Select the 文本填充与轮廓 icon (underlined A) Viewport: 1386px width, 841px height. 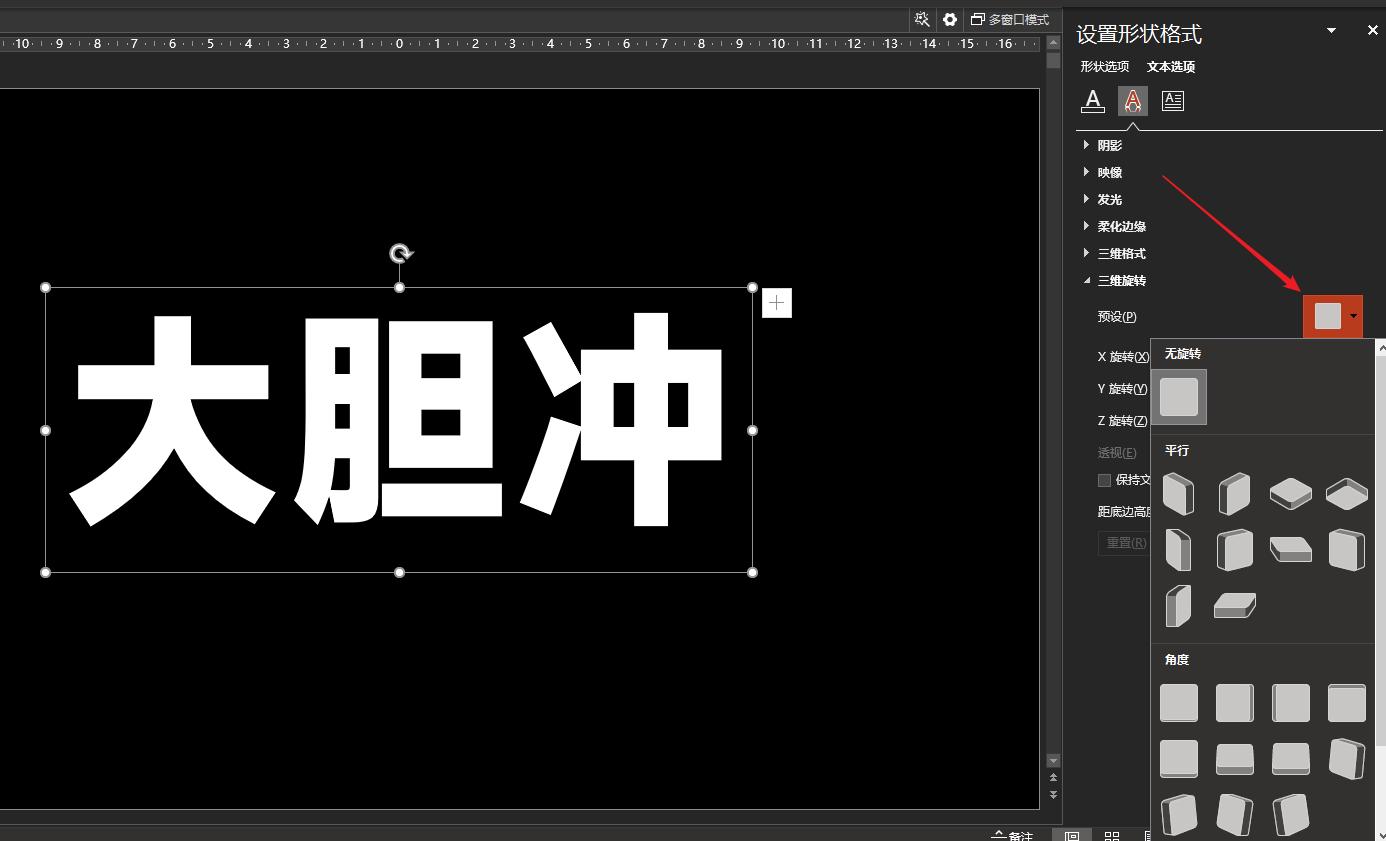[x=1092, y=100]
